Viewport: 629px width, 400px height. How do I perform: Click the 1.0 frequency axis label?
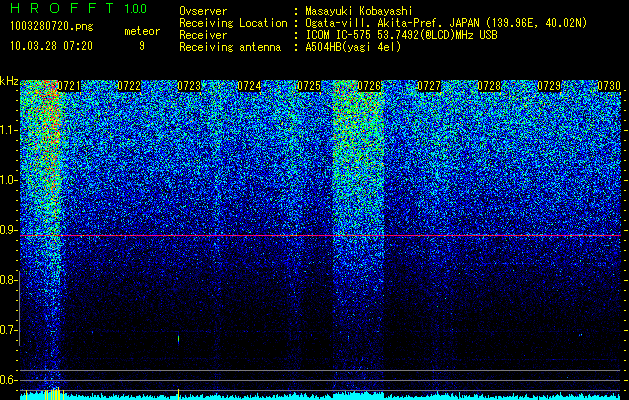8,181
